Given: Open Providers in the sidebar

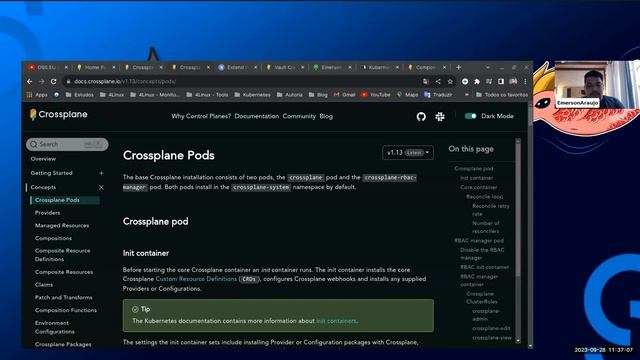Looking at the screenshot, I should pyautogui.click(x=47, y=213).
